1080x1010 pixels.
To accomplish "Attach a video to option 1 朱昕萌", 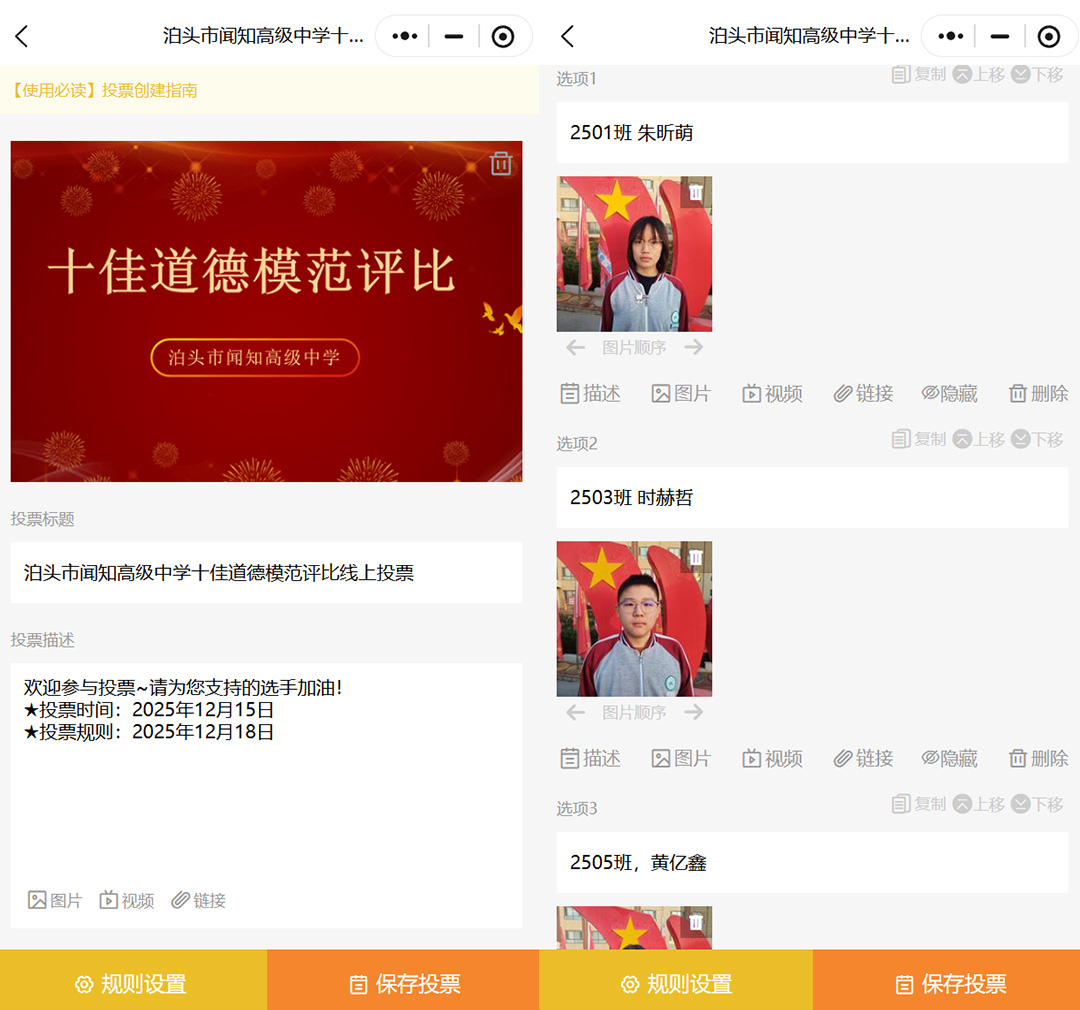I will click(x=772, y=393).
